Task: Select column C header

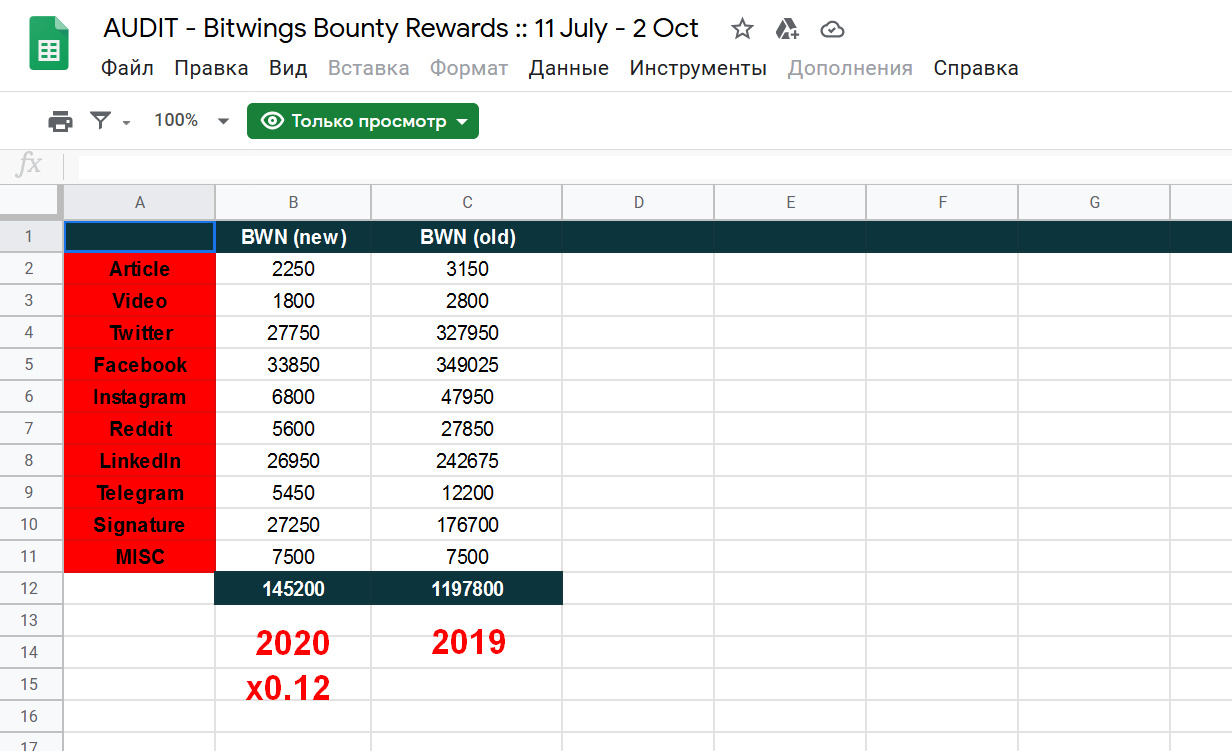Action: tap(467, 202)
